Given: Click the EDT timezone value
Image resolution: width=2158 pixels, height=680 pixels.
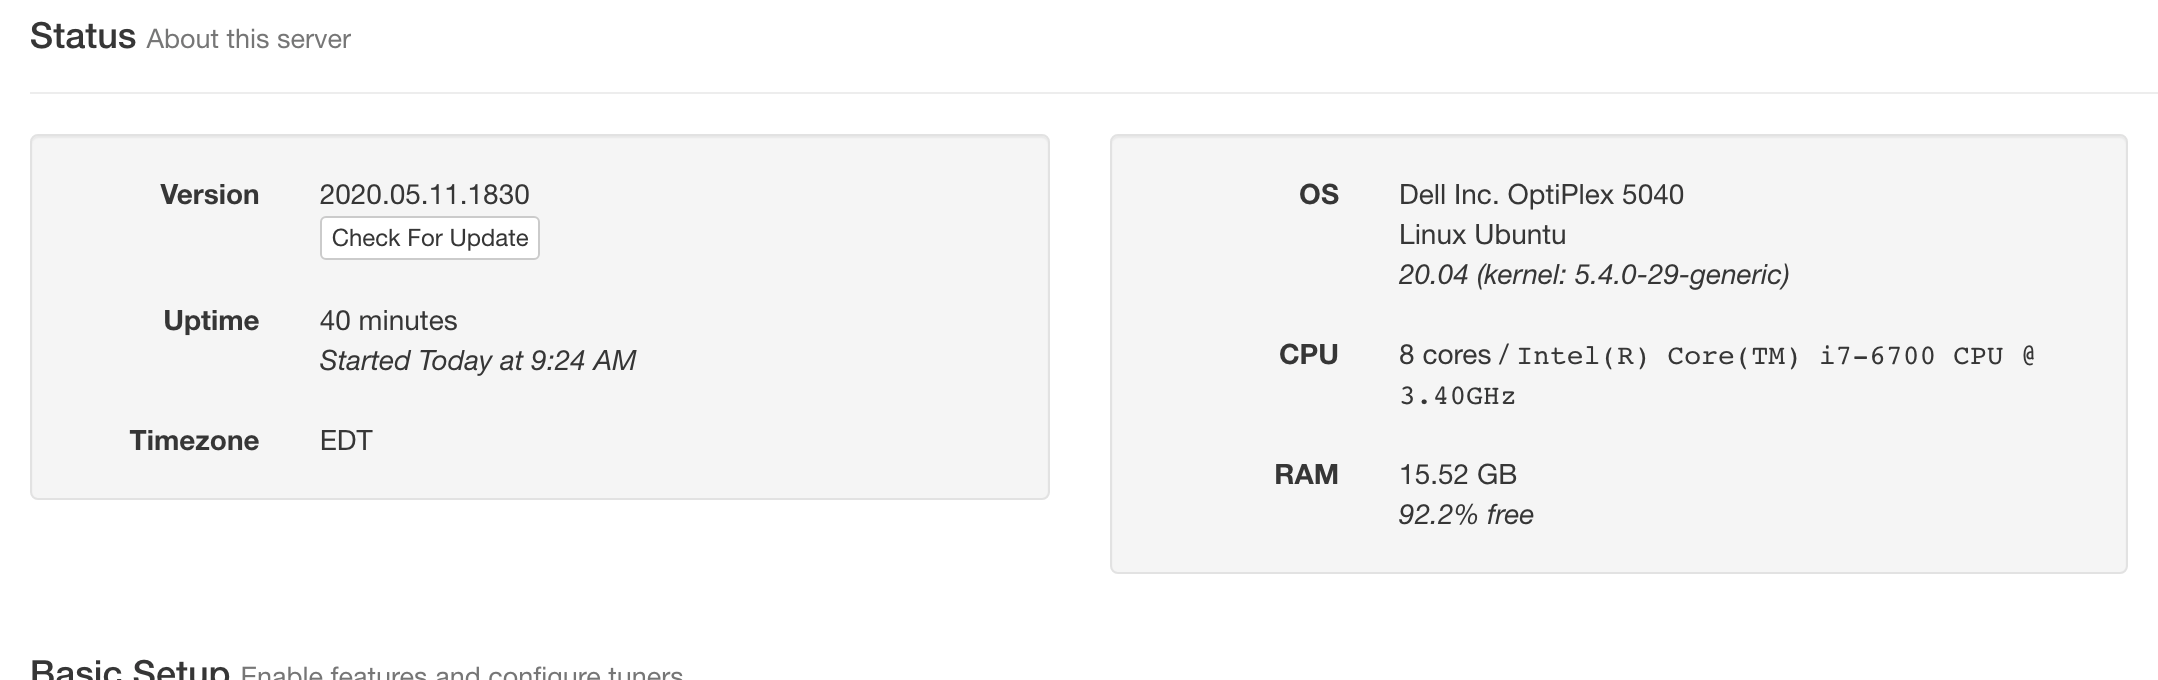Looking at the screenshot, I should coord(346,440).
